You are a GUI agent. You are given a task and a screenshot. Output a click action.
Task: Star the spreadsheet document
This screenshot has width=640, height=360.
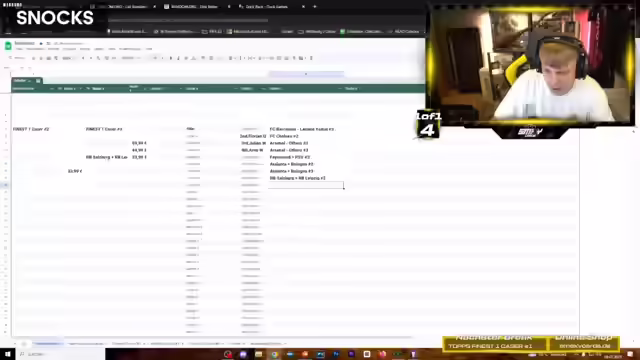41,43
